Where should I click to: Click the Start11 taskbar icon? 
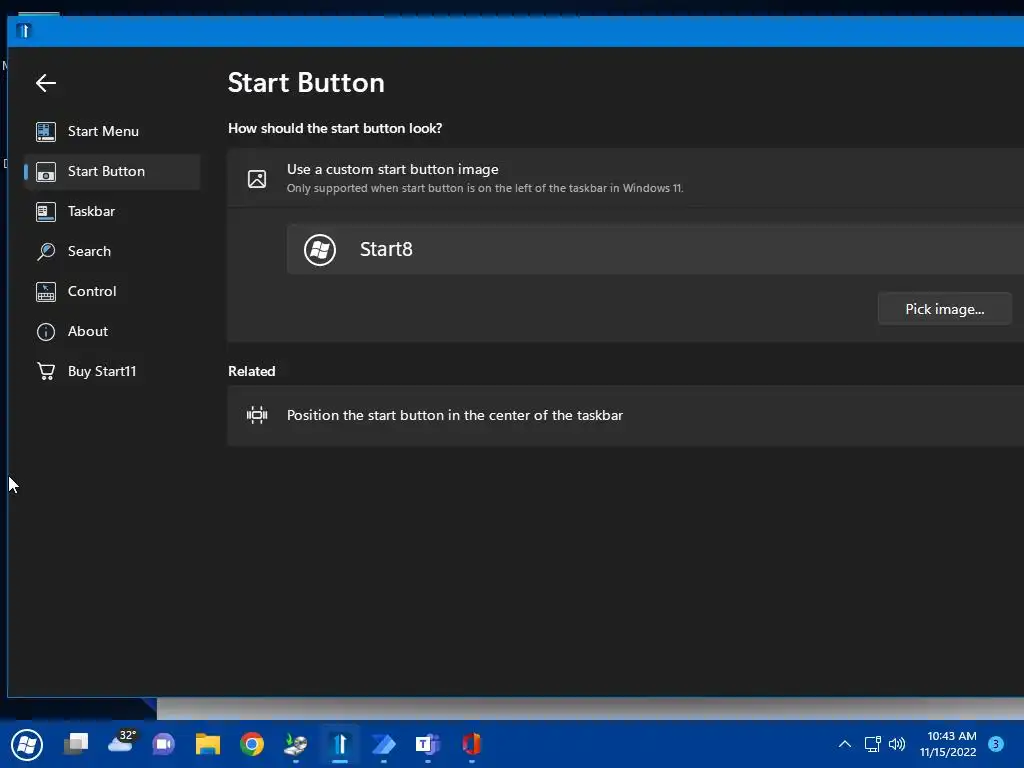point(340,744)
